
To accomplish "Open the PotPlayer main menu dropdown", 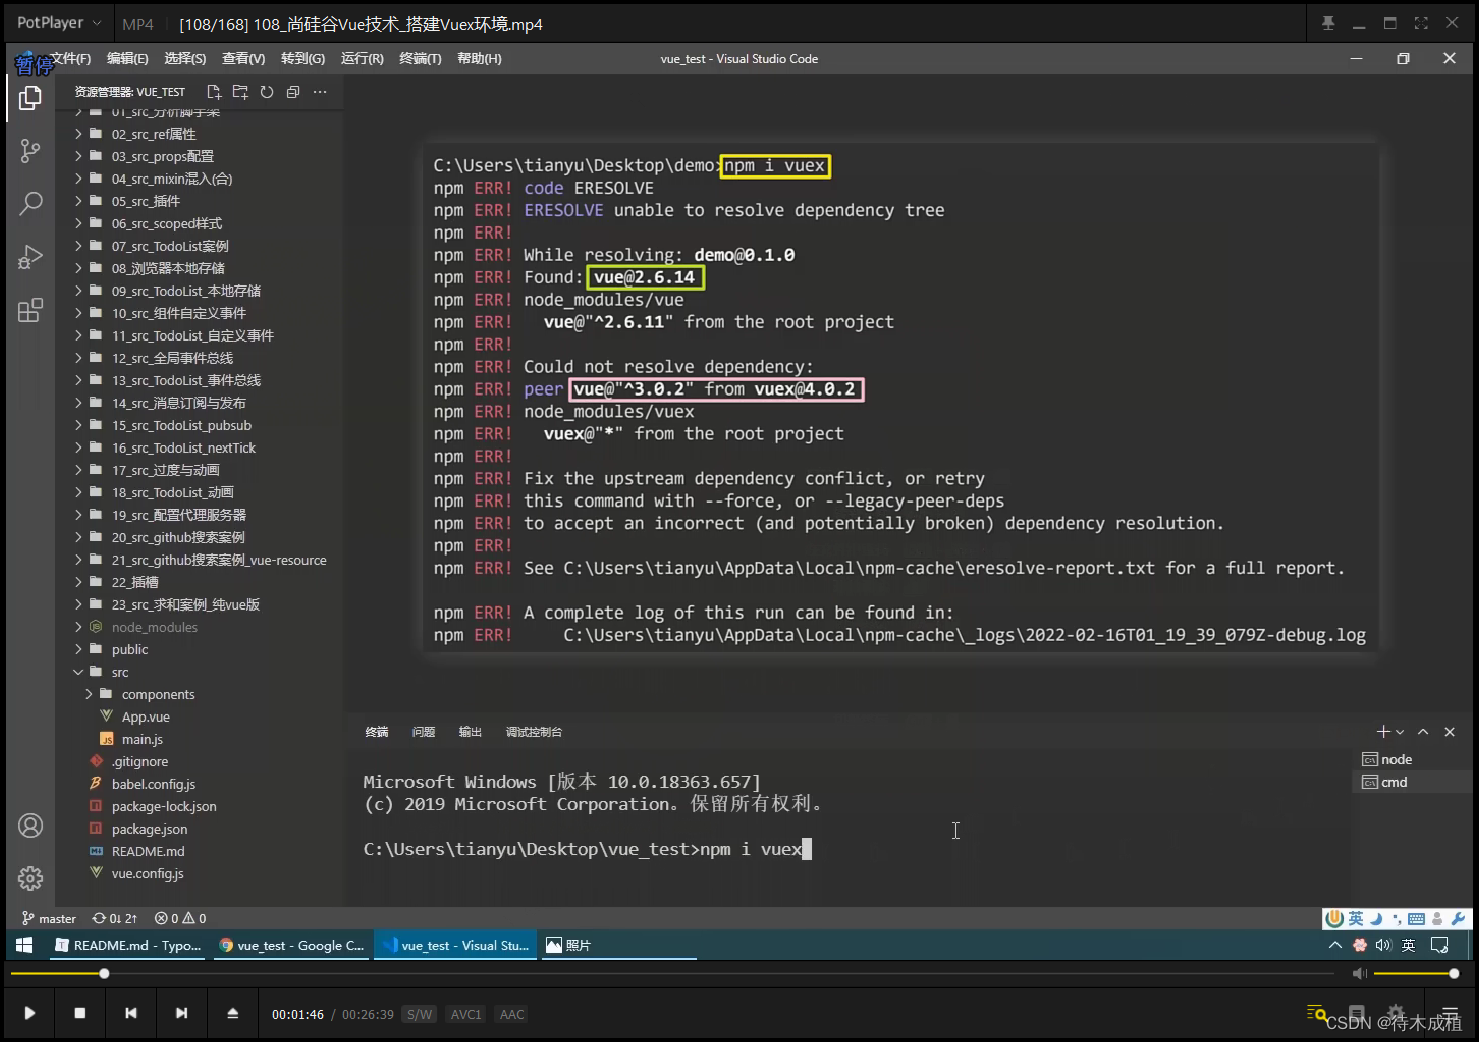I will (59, 23).
